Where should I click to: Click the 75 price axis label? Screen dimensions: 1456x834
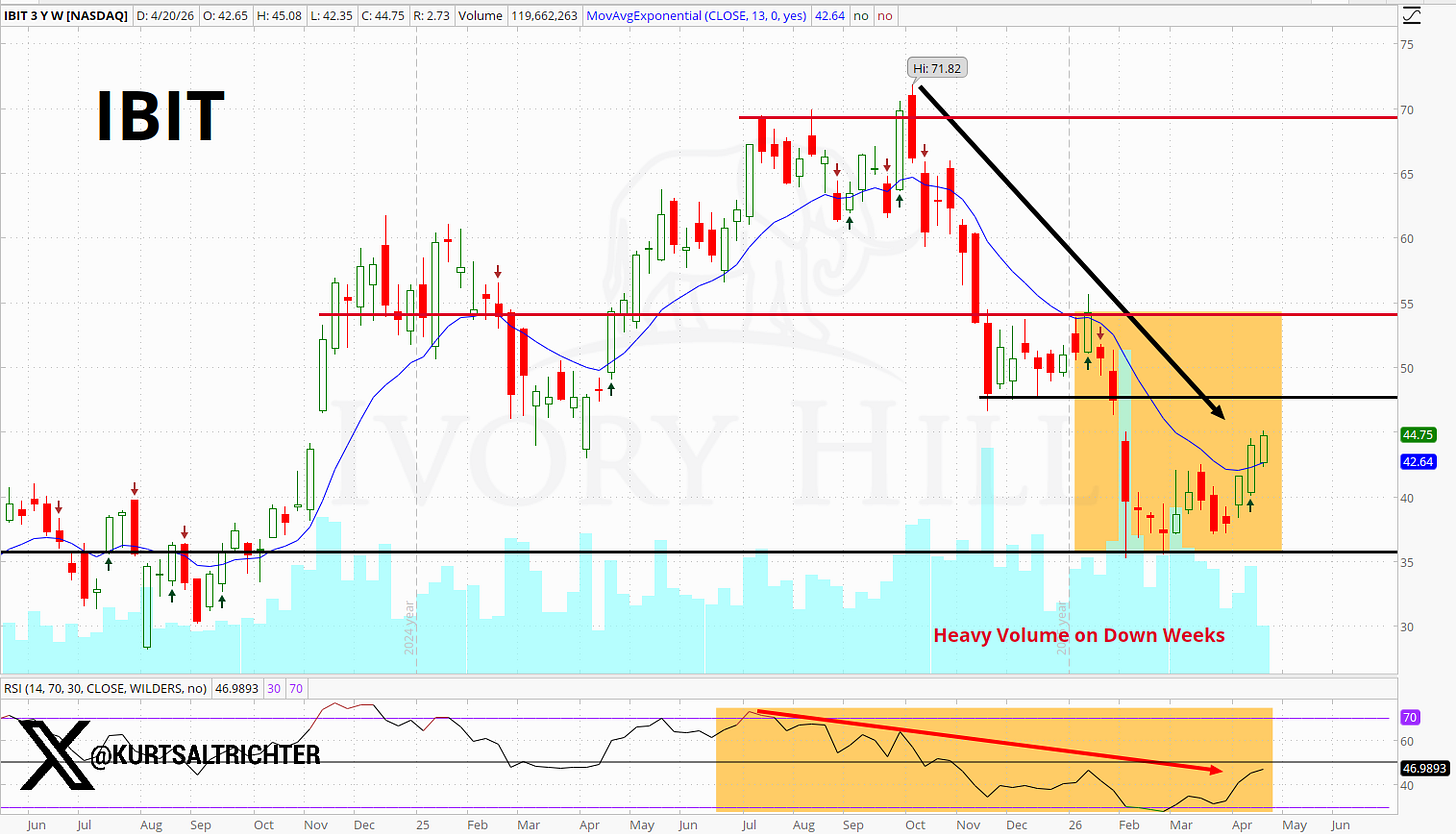point(1406,45)
